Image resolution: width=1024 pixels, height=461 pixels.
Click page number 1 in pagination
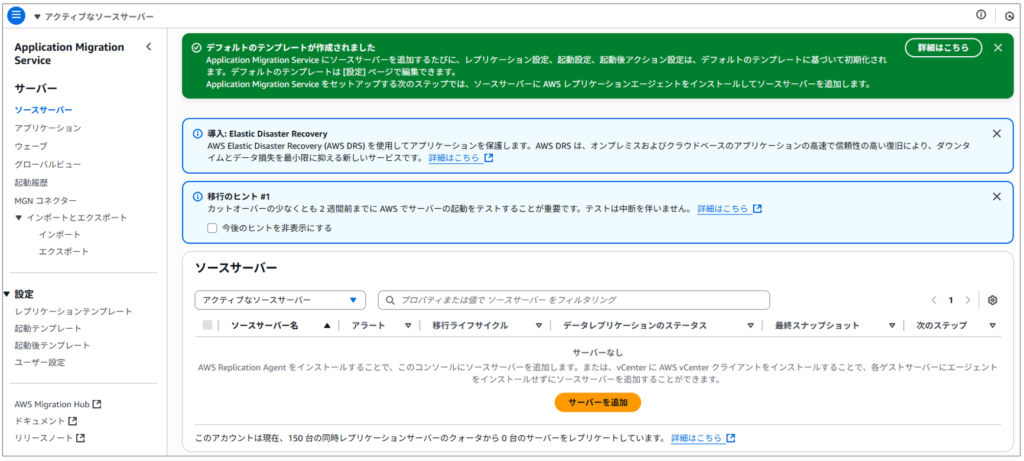tap(951, 300)
